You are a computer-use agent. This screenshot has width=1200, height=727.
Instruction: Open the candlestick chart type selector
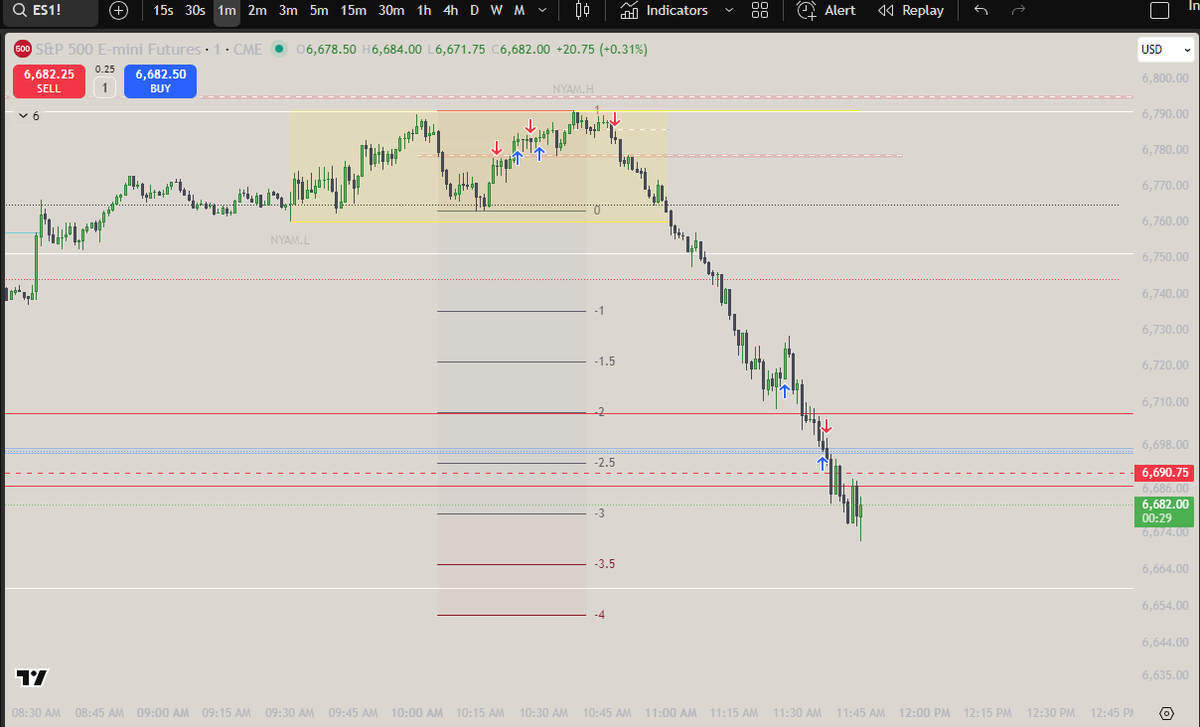[x=583, y=11]
